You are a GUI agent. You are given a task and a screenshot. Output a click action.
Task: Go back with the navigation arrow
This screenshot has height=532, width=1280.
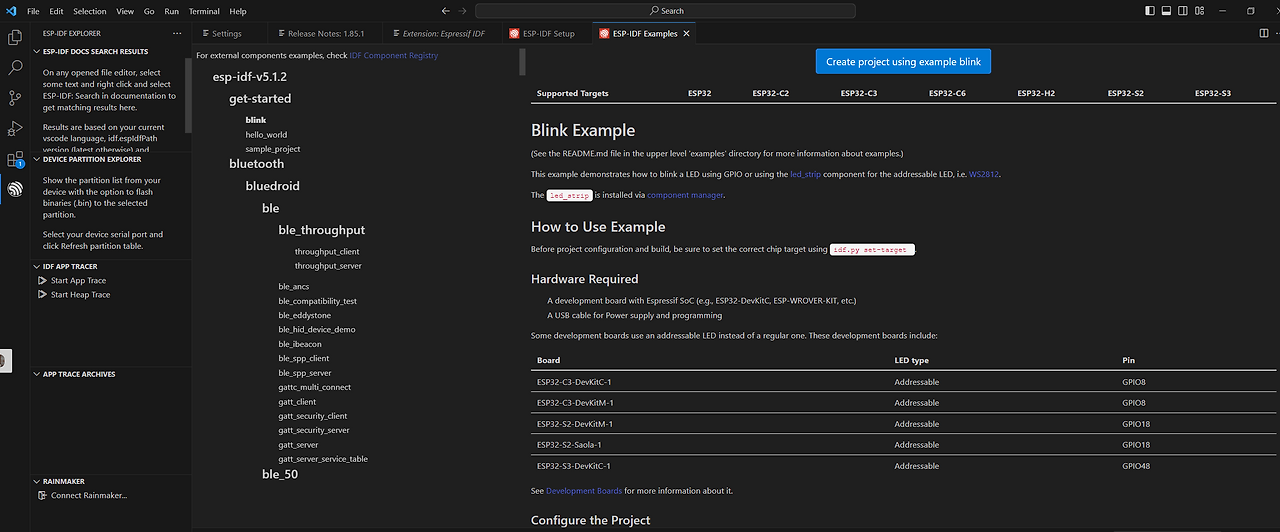point(446,11)
